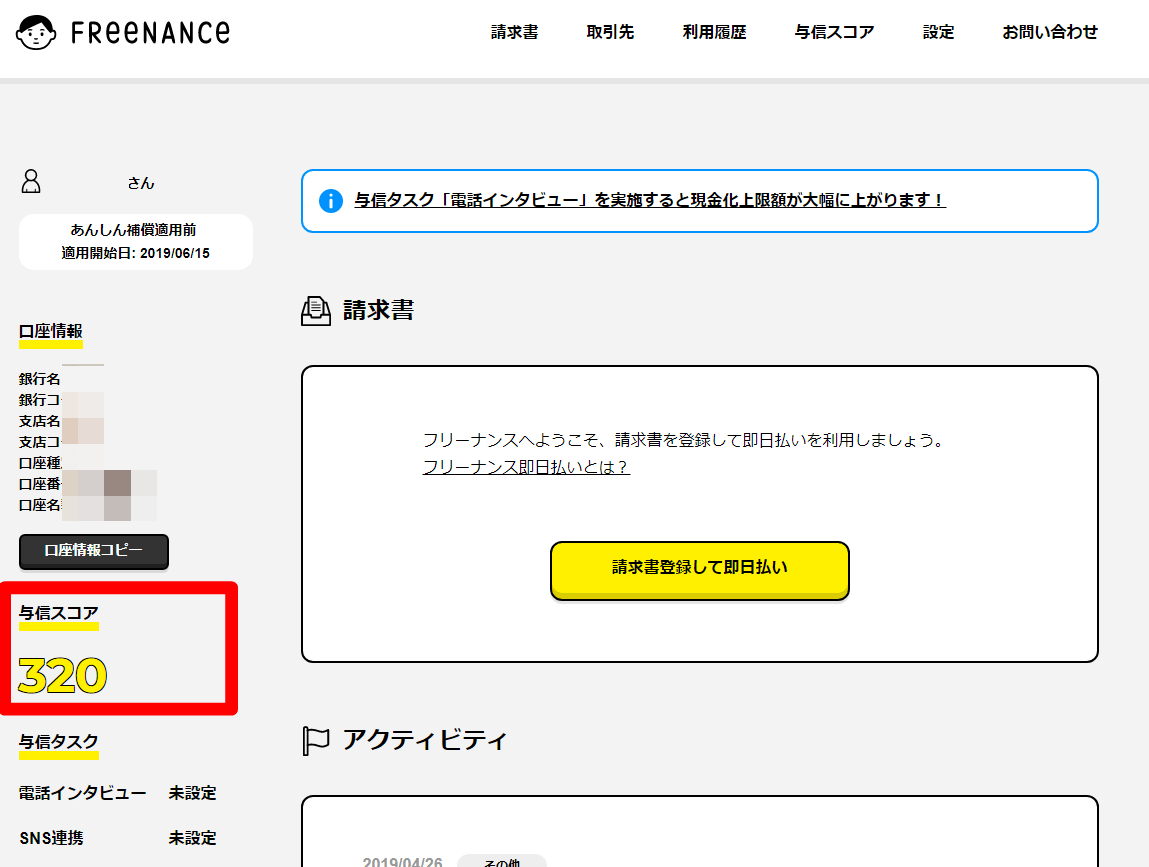This screenshot has width=1149, height=867.
Task: Click the 銀行名 label in account info
Action: click(40, 379)
